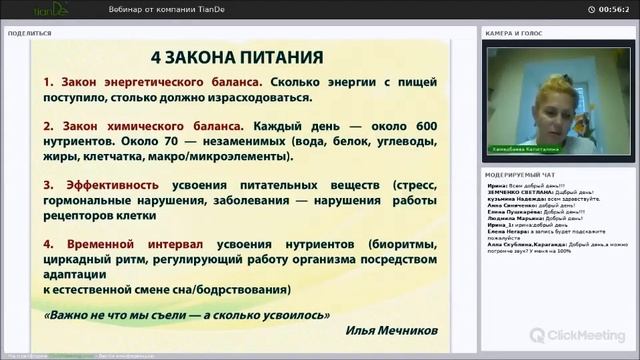Click Алла Скублина's message about louder sound

point(558,248)
